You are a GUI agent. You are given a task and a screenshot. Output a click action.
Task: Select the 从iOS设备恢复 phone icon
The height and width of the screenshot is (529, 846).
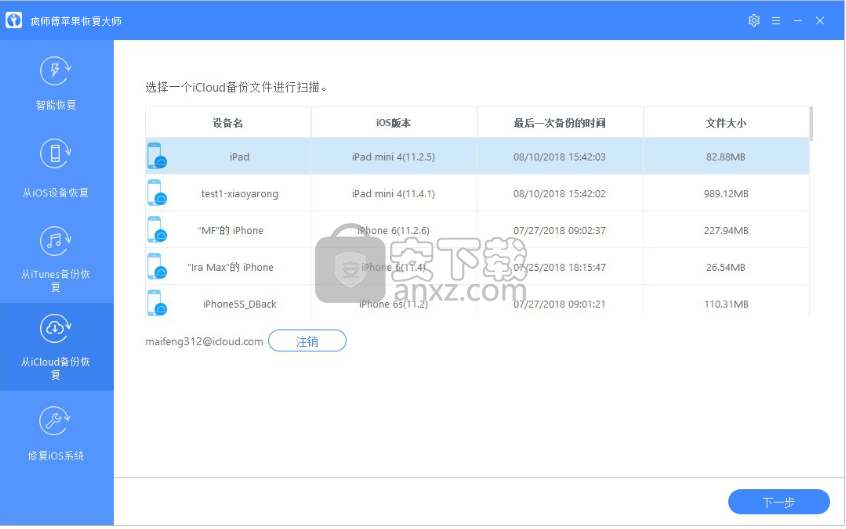coord(56,153)
